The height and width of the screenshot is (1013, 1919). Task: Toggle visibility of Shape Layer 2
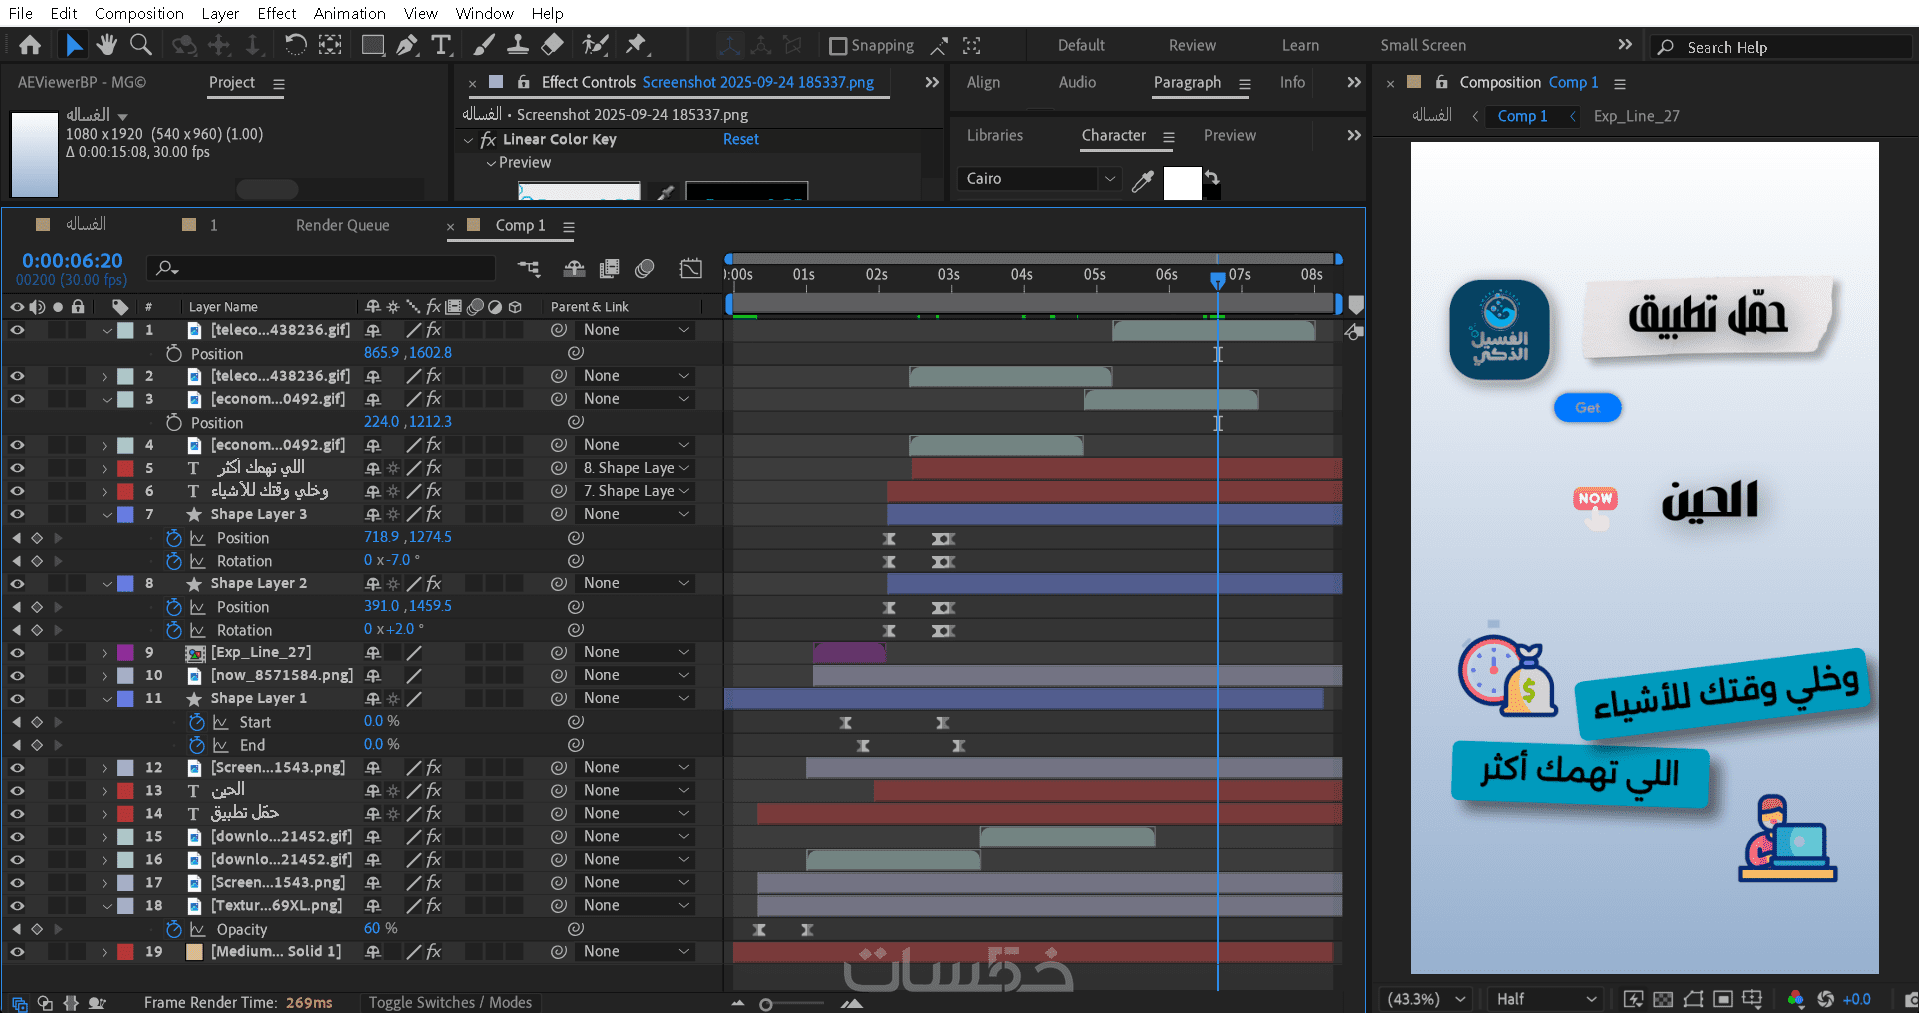coord(17,583)
